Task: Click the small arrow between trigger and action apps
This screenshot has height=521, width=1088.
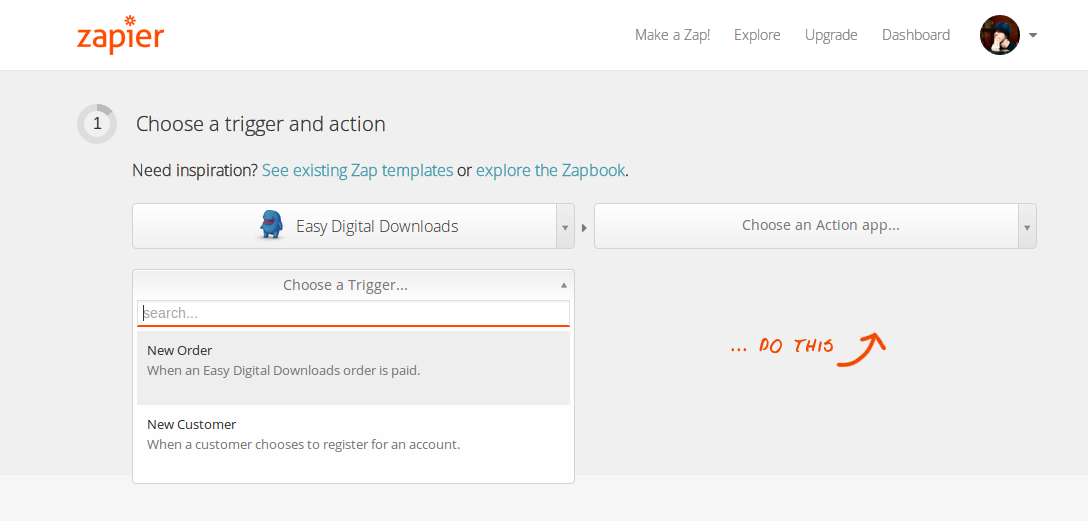Action: tap(584, 227)
